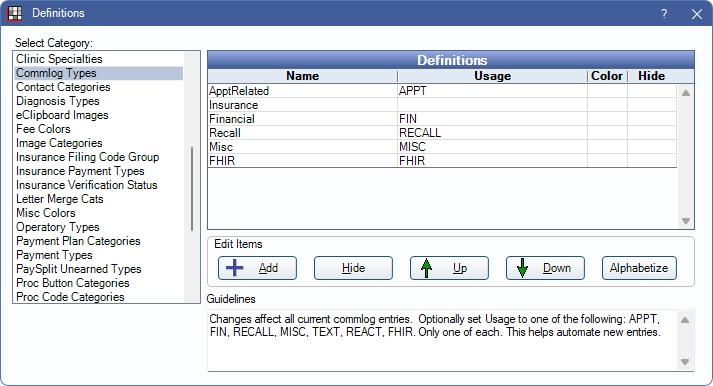
Task: Move selected item Down
Action: click(545, 268)
